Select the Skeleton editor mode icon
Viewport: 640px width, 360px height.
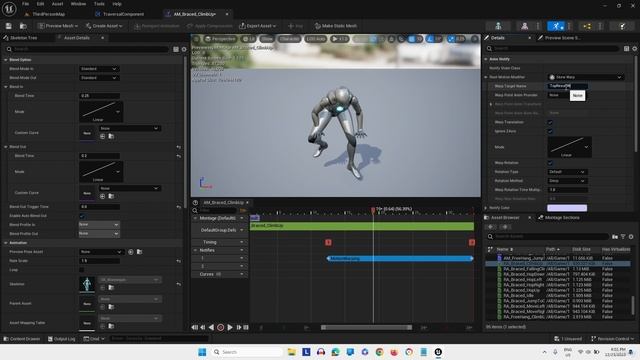[x=498, y=26]
